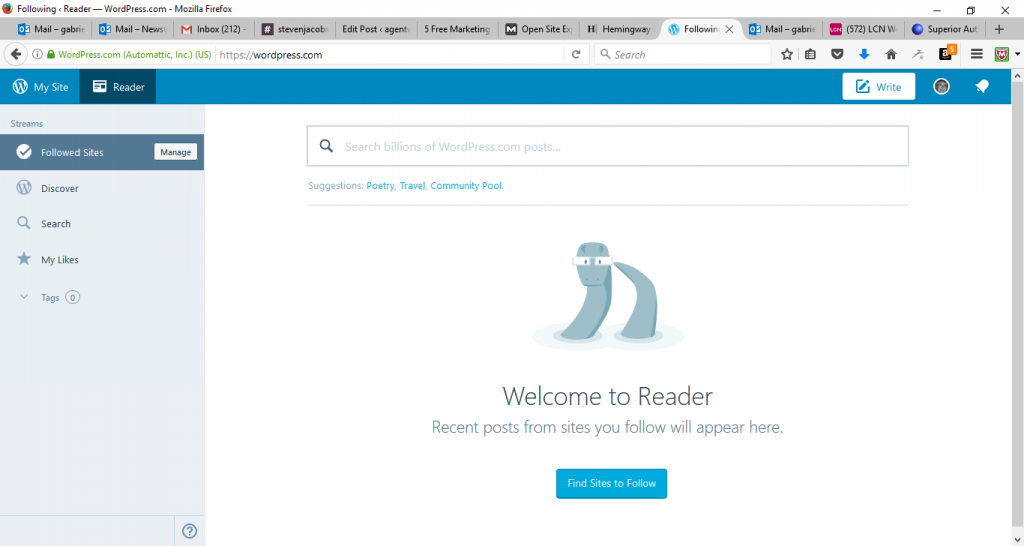Switch to first Mail – gabrie tab
Viewport: 1024px width, 546px height.
click(x=51, y=29)
